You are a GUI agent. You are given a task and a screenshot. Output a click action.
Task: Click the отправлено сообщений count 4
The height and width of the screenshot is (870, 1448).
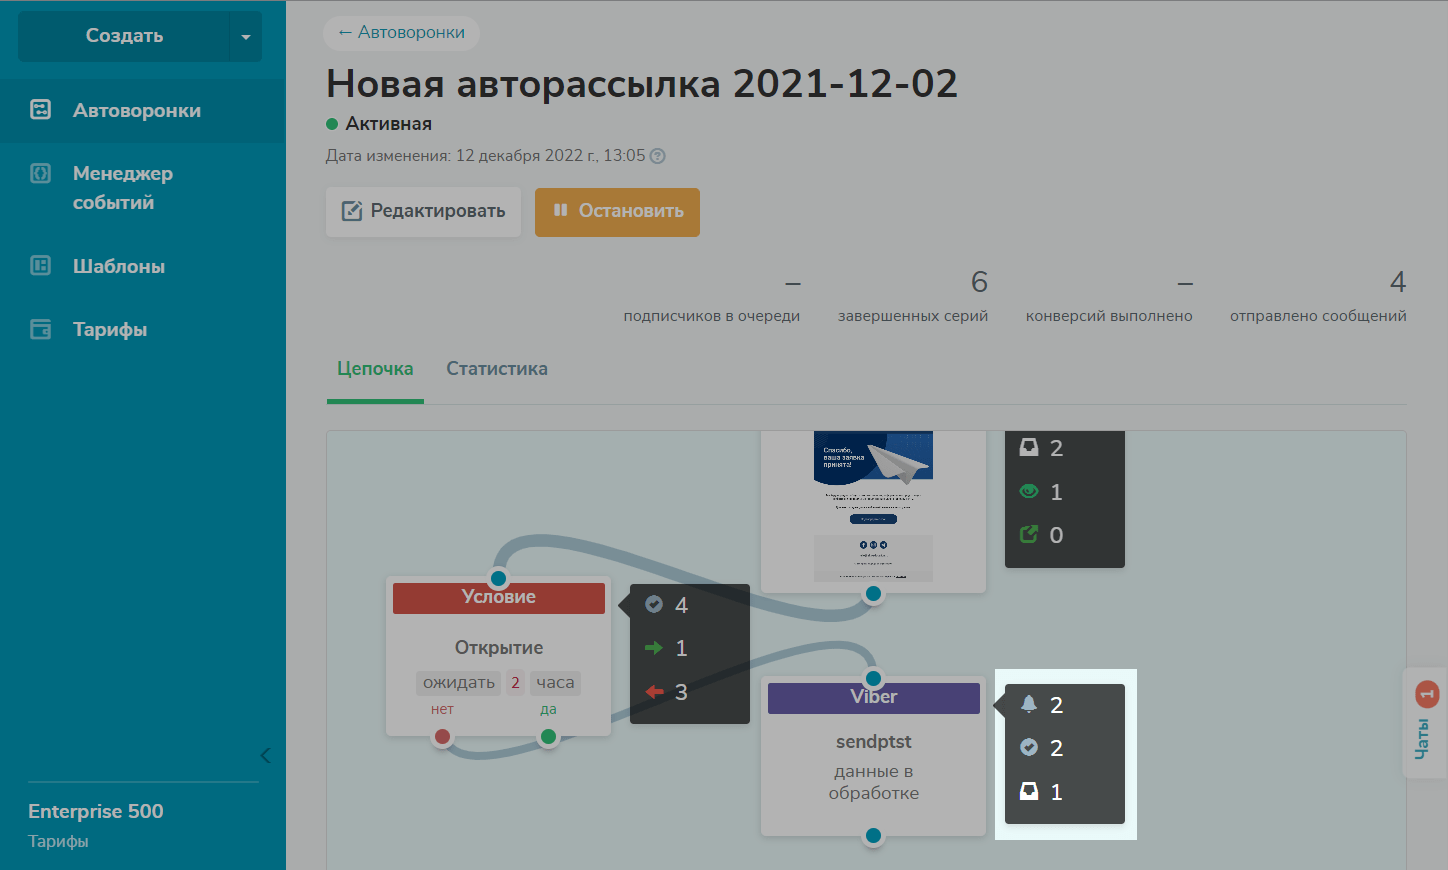pyautogui.click(x=1398, y=282)
